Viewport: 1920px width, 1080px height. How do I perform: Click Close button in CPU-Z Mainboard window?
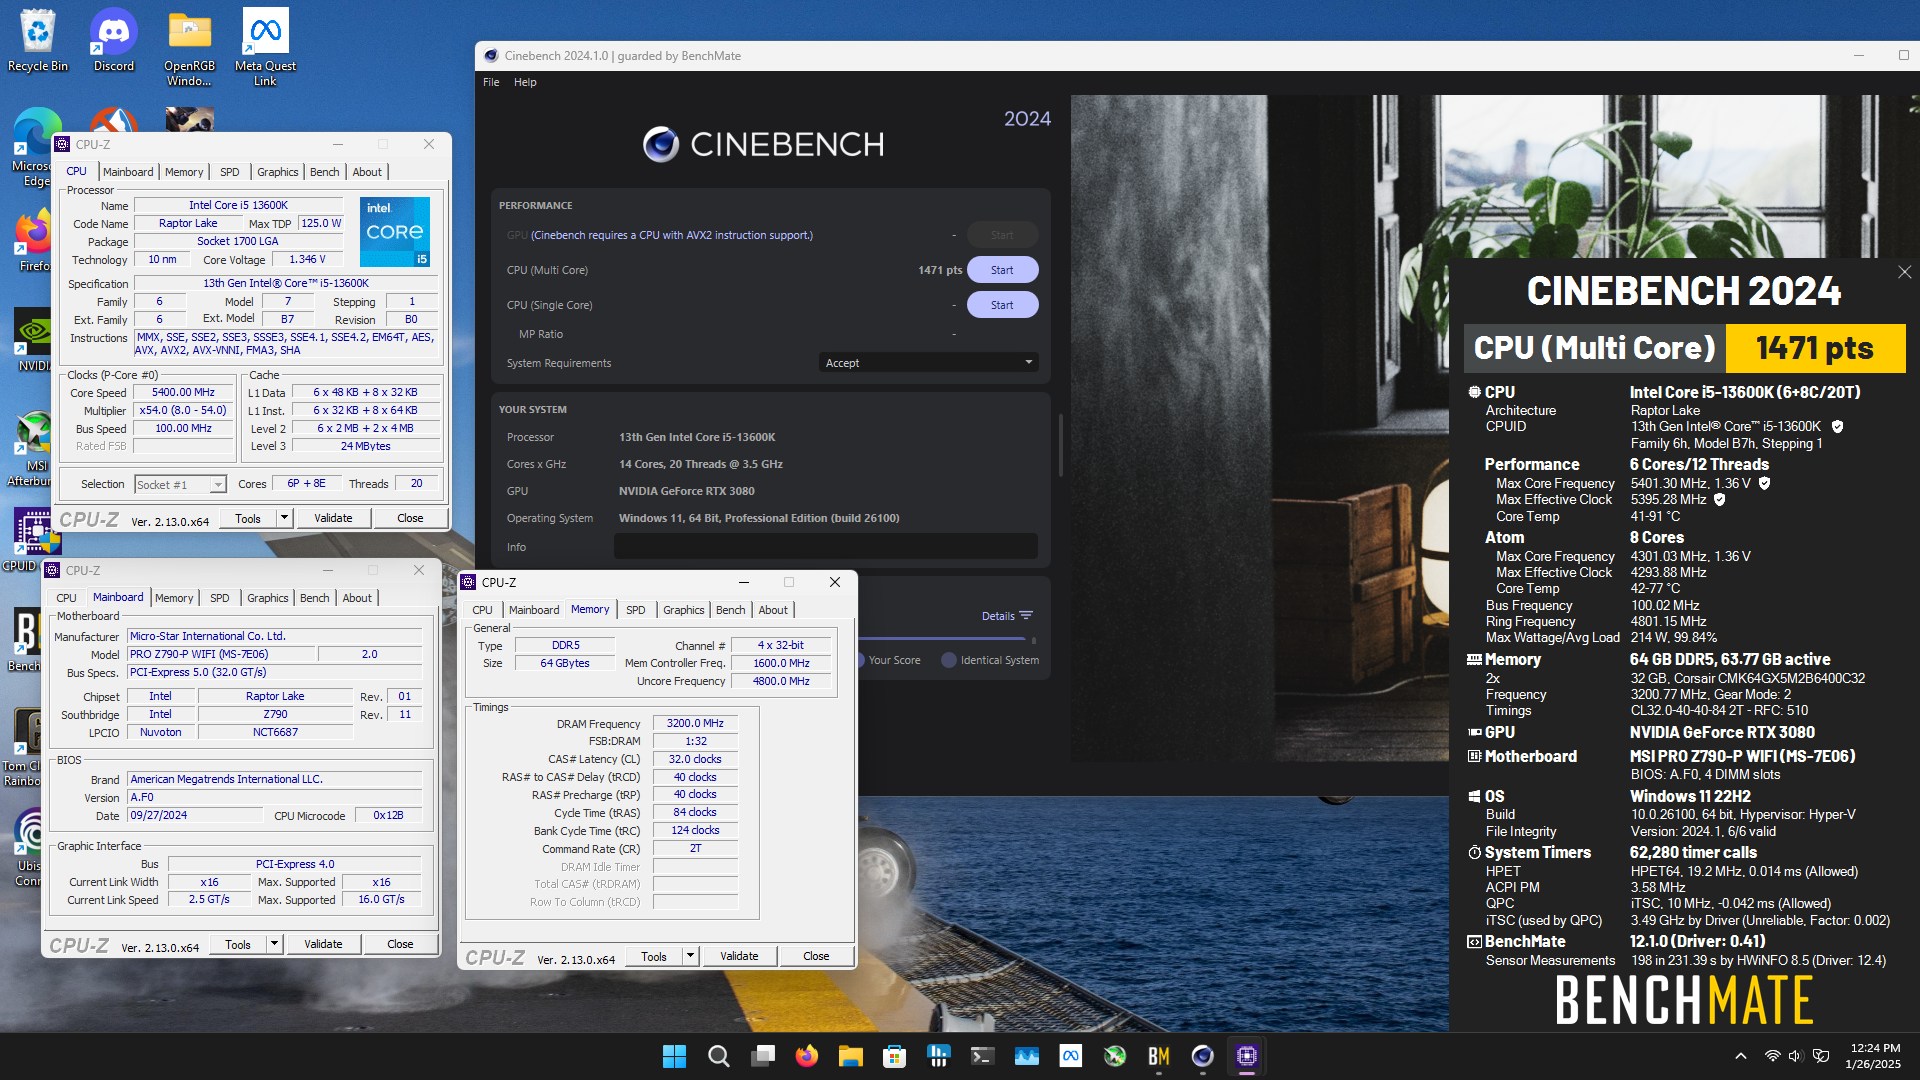click(400, 944)
